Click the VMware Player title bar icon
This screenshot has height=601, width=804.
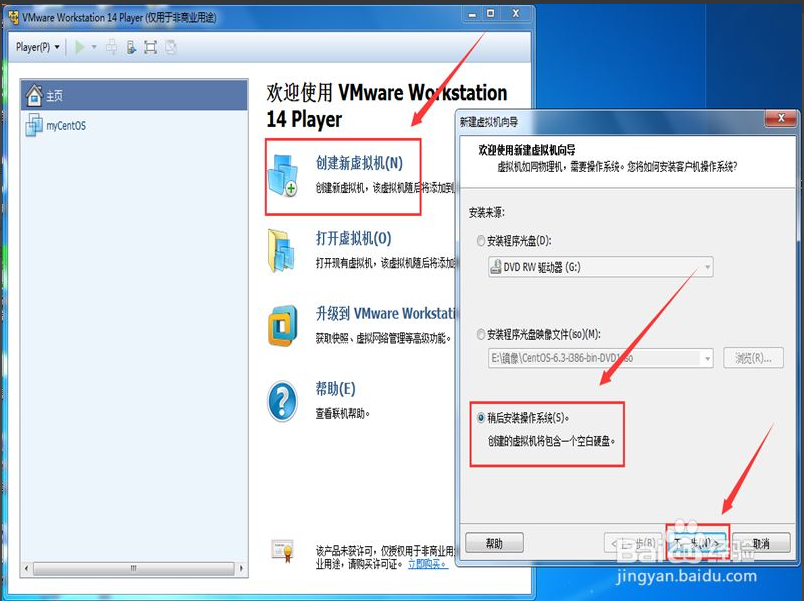pos(14,17)
